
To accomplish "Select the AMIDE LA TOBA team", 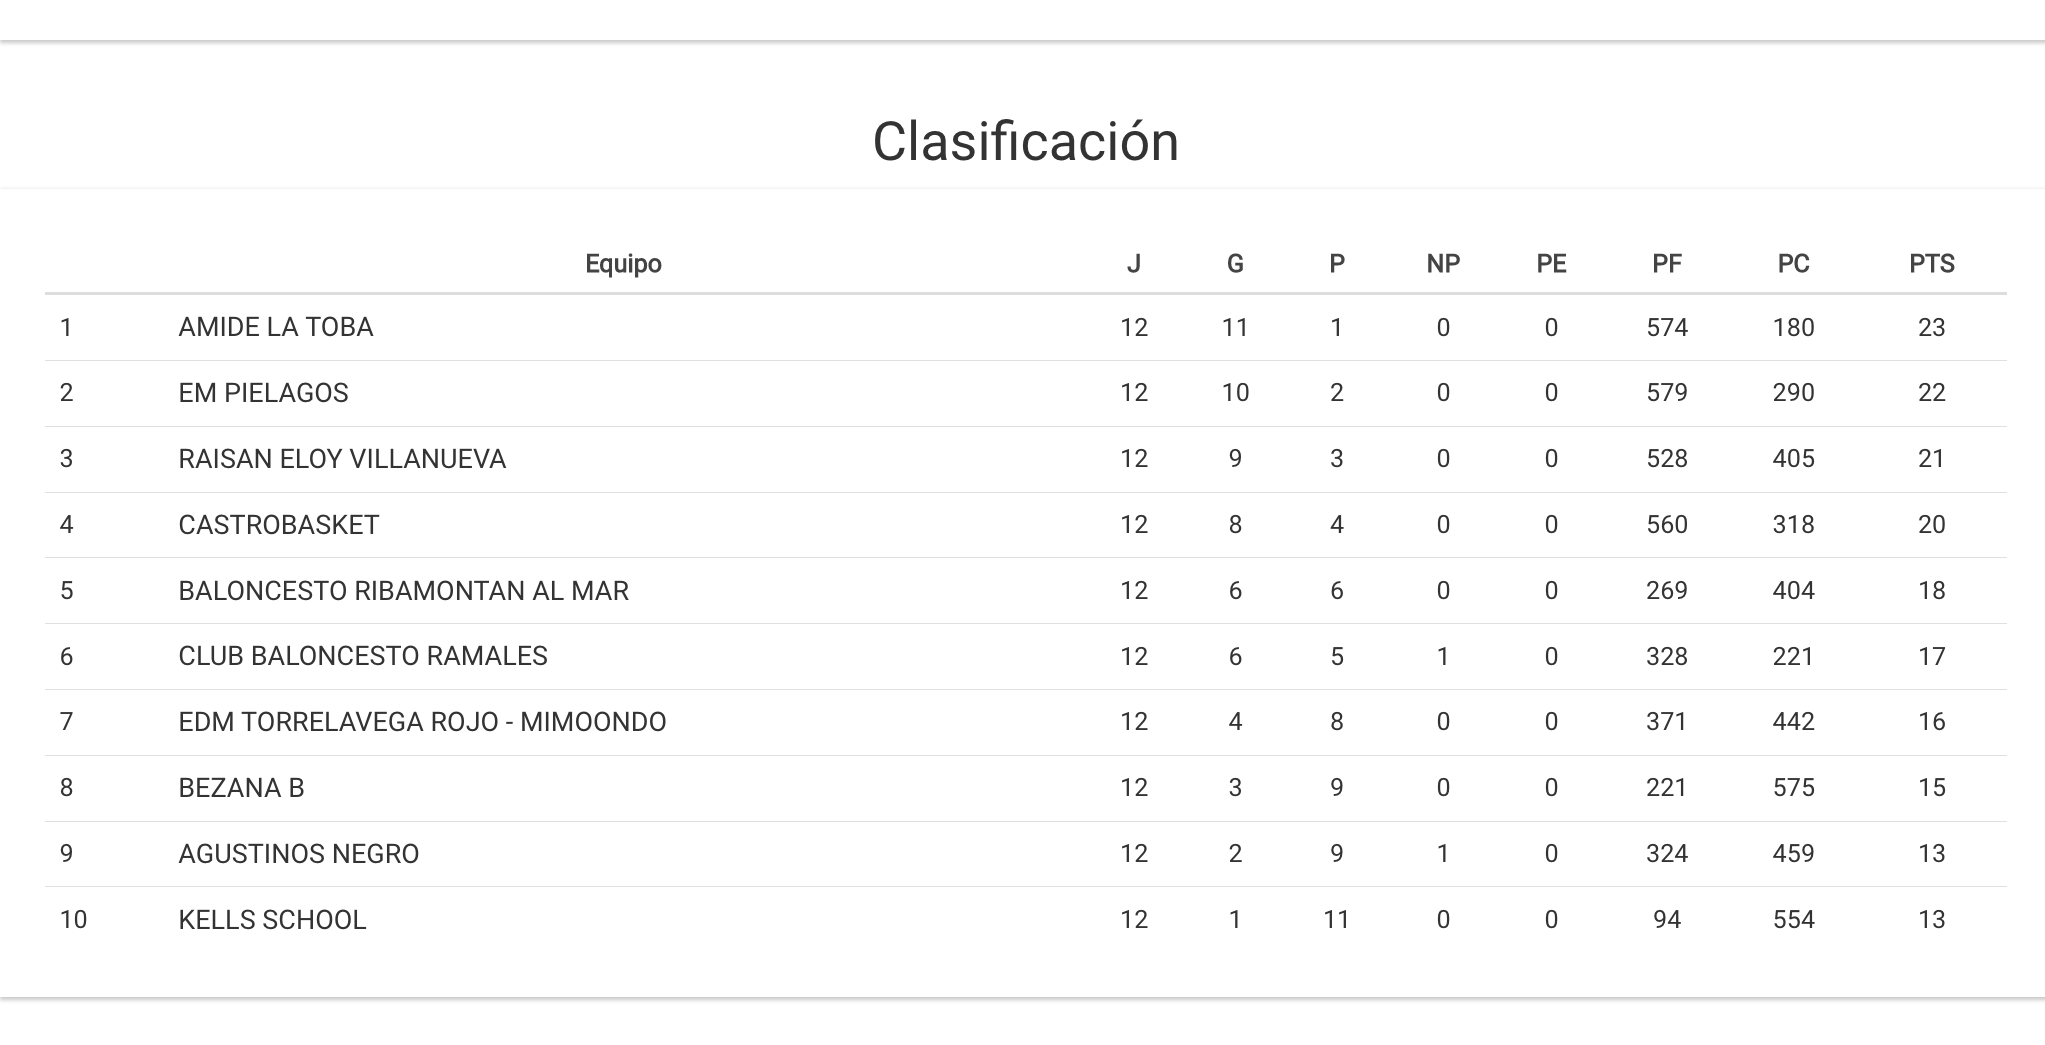I will pos(276,328).
